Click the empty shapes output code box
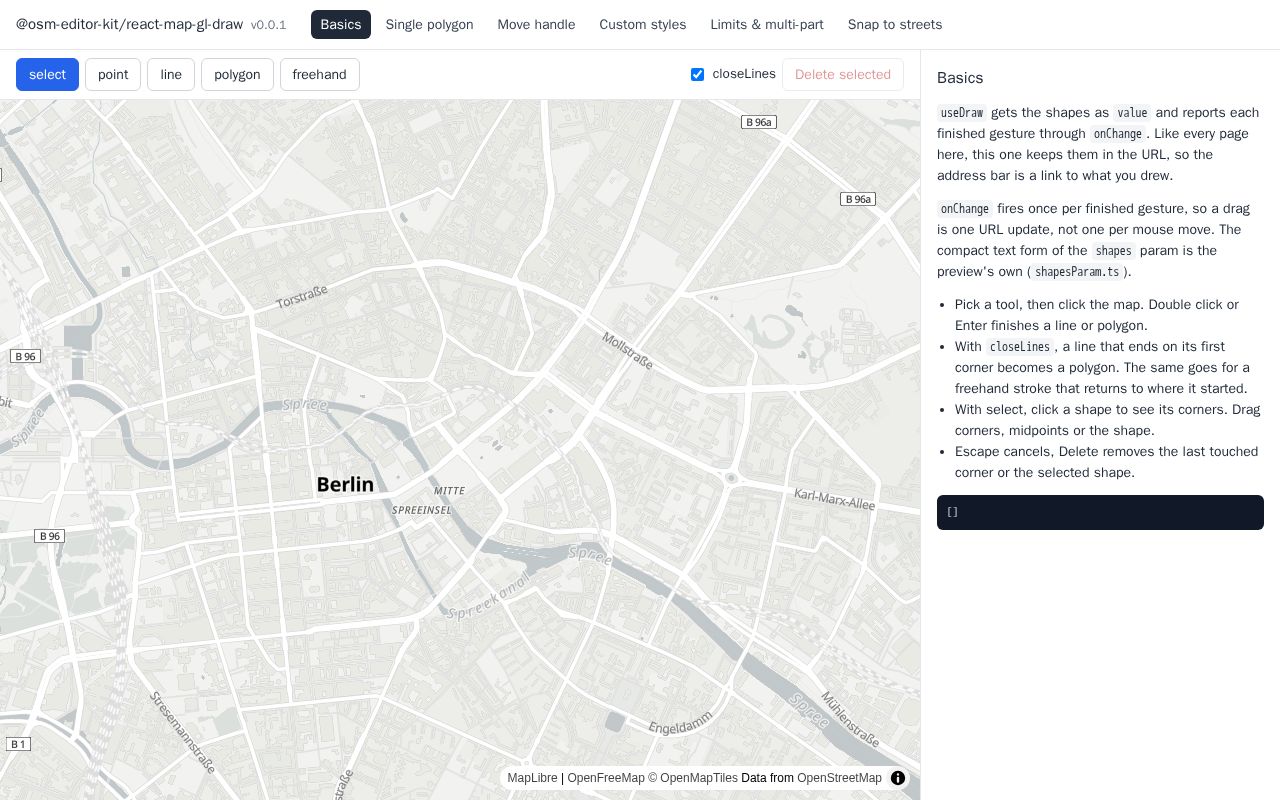Screen dimensions: 1280x800 [1100, 512]
